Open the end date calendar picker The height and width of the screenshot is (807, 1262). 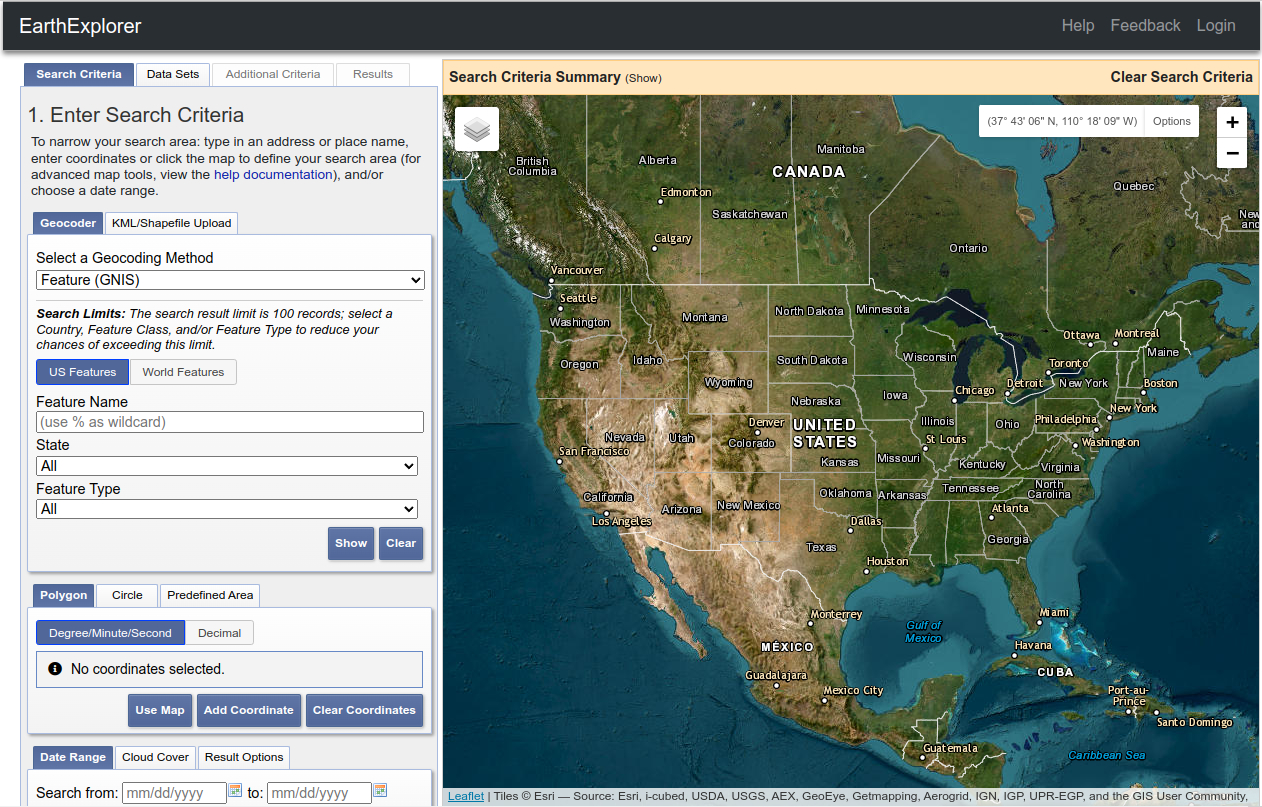pyautogui.click(x=380, y=791)
